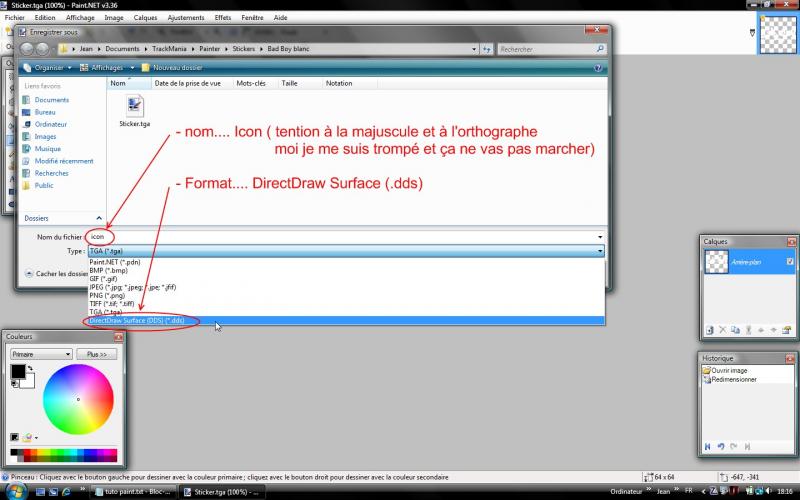This screenshot has width=800, height=500.
Task: Open the Affichages dropdown arrow
Action: [132, 68]
